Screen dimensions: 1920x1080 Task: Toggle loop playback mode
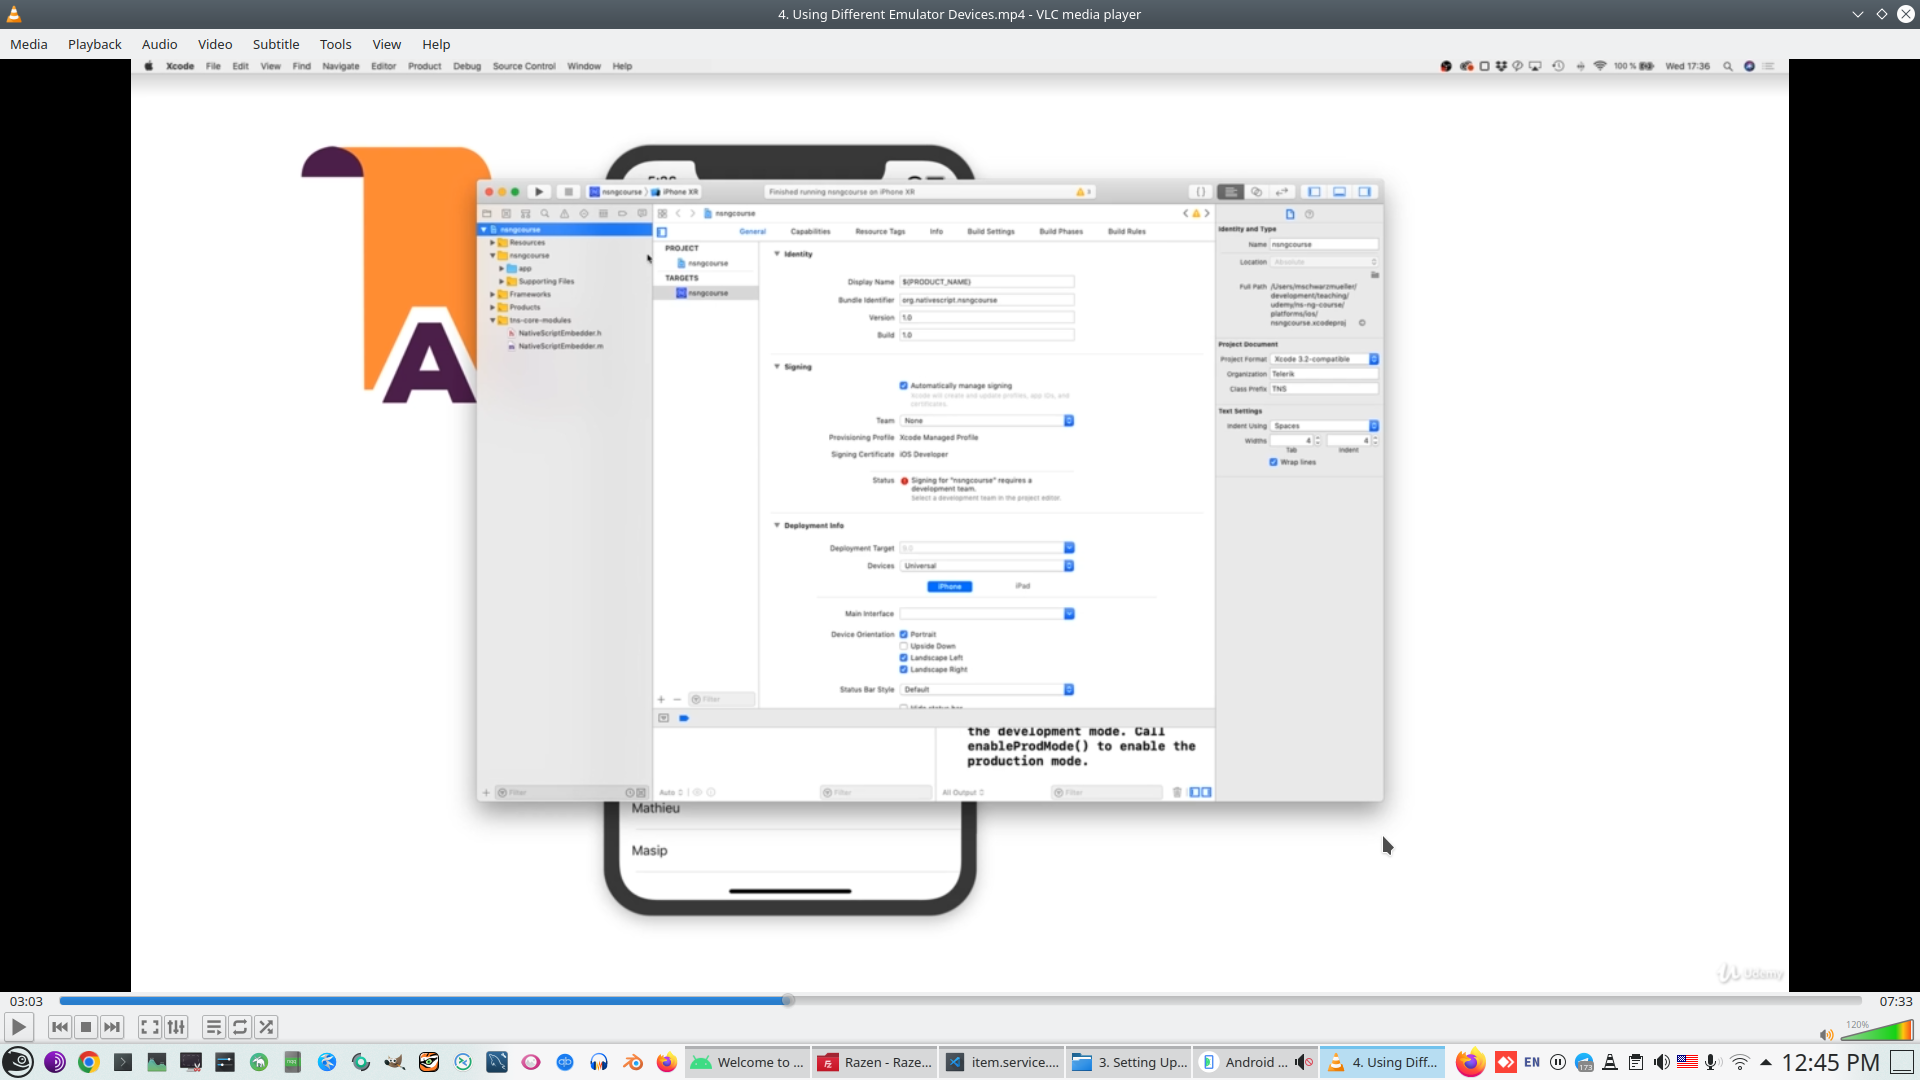[240, 1027]
